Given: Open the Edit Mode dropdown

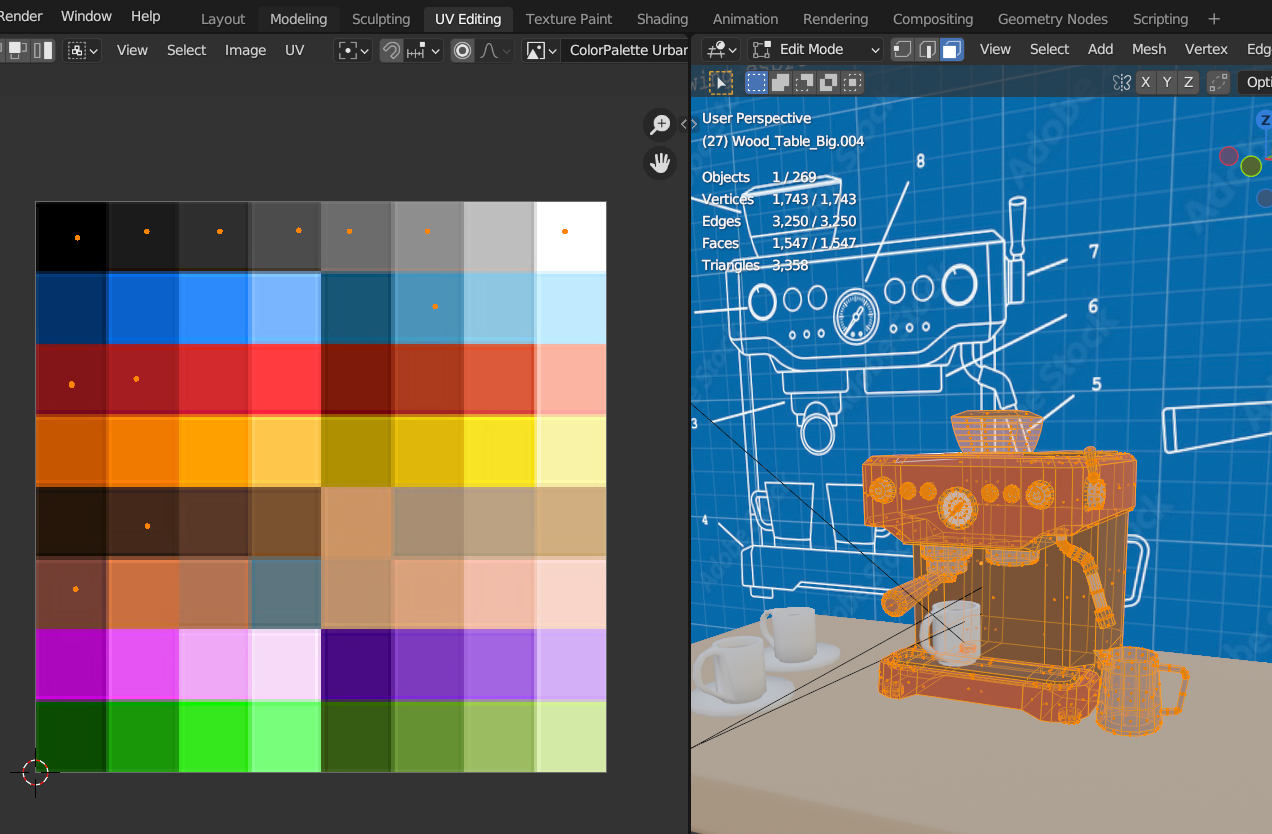Looking at the screenshot, I should (815, 48).
